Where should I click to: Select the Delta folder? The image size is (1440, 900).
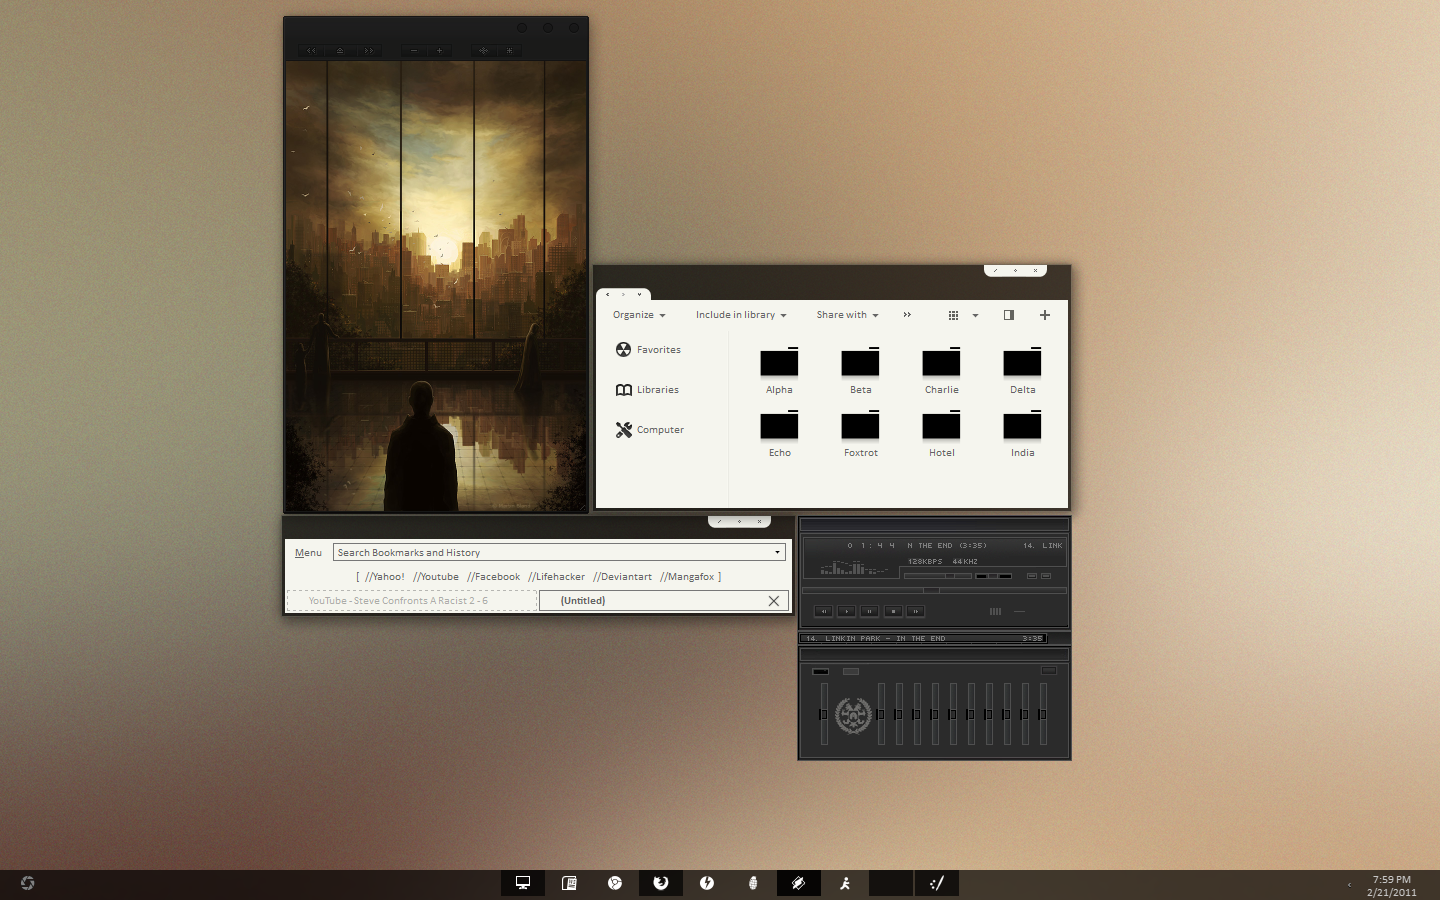point(1022,371)
